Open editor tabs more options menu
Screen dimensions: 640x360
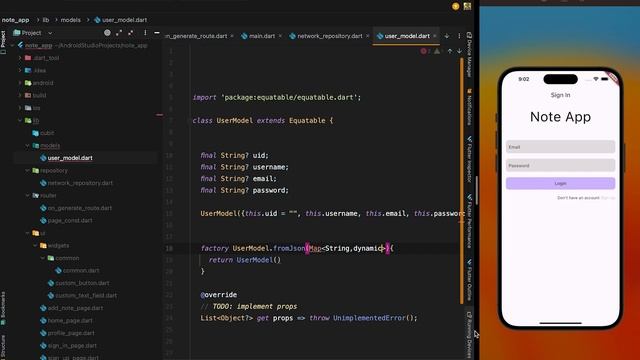[x=459, y=36]
